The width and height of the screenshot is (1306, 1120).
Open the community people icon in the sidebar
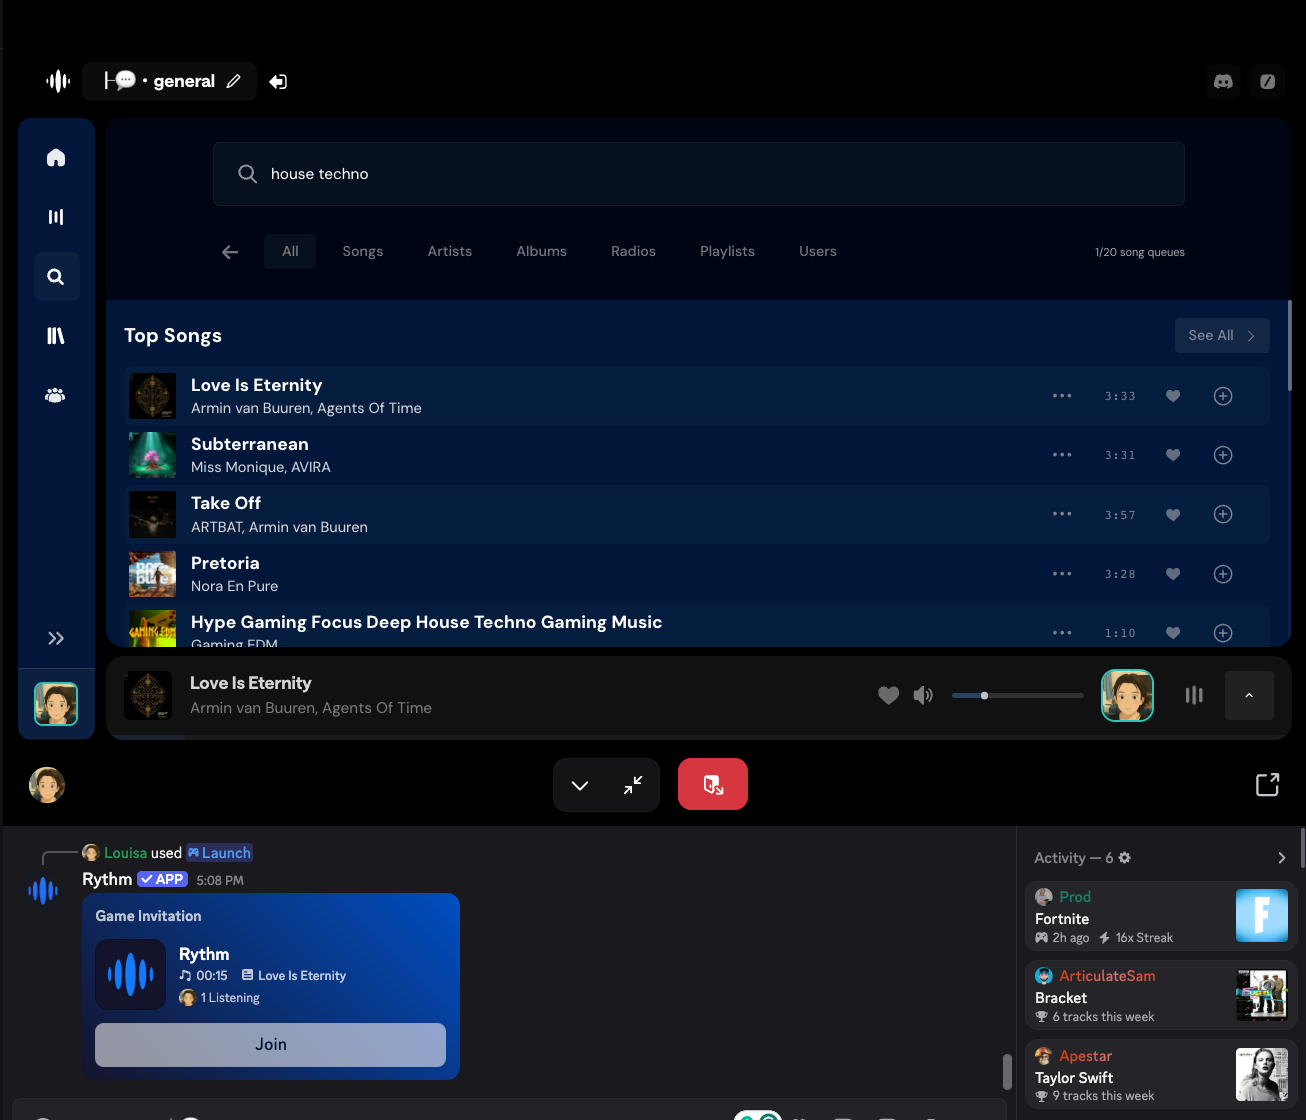(x=56, y=396)
